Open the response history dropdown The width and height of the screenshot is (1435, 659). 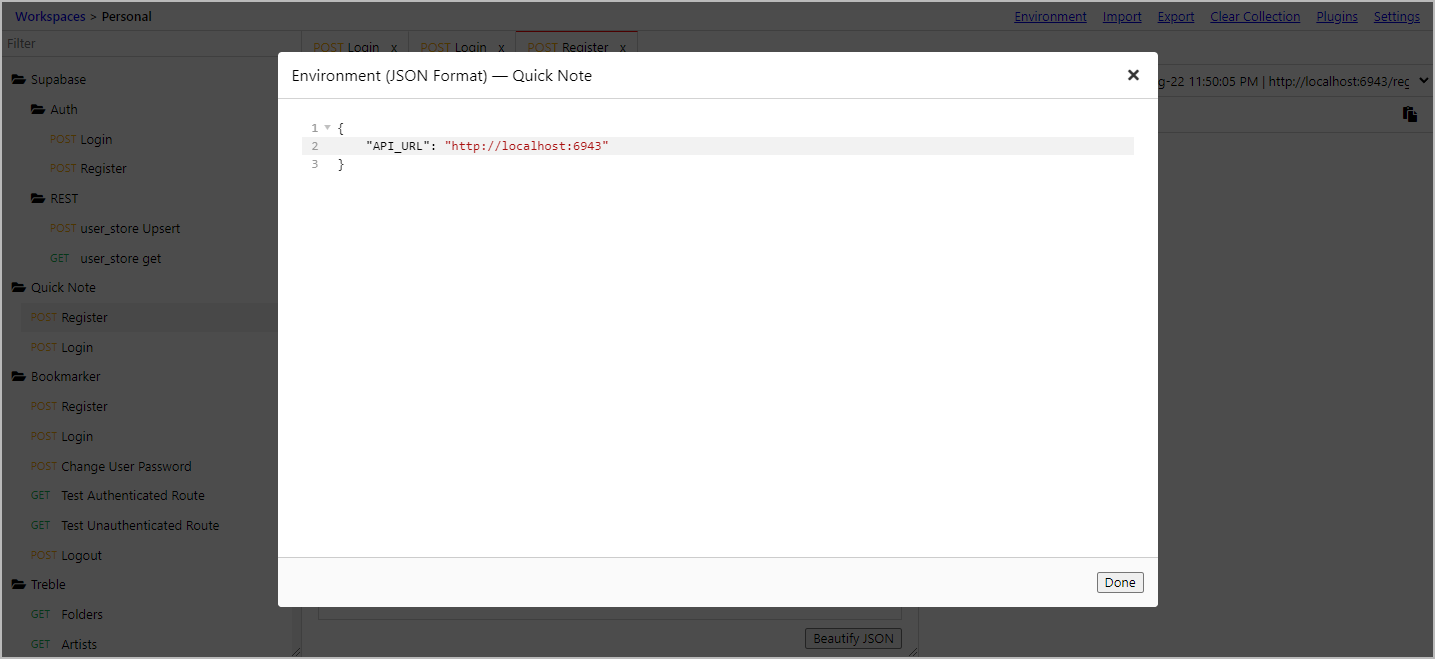[x=1294, y=81]
